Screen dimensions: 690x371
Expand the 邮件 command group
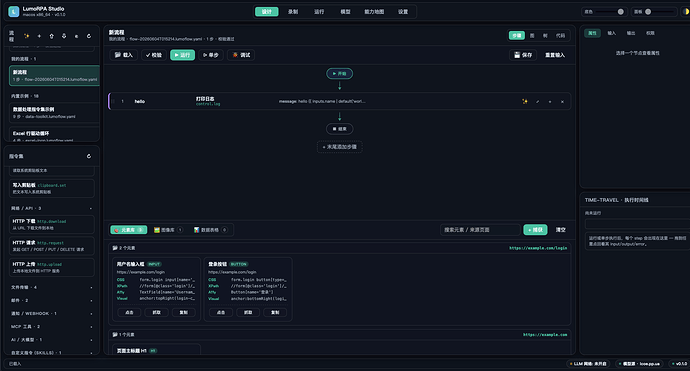coord(51,301)
